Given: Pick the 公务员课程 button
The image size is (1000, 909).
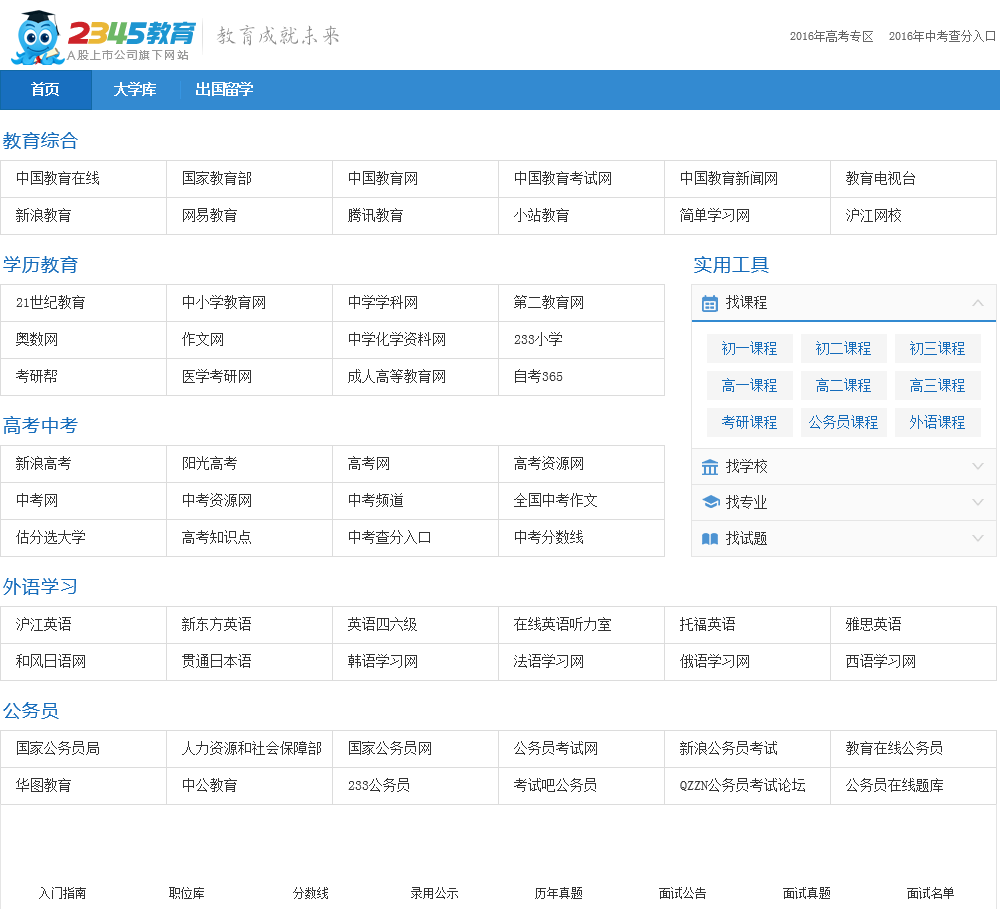Looking at the screenshot, I should (843, 423).
